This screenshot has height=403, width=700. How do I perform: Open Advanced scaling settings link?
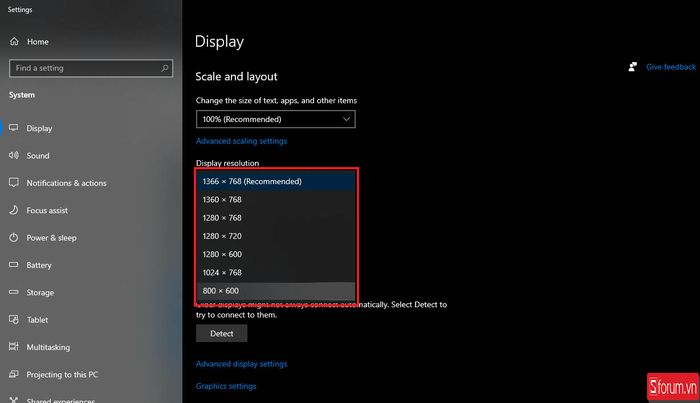click(242, 141)
